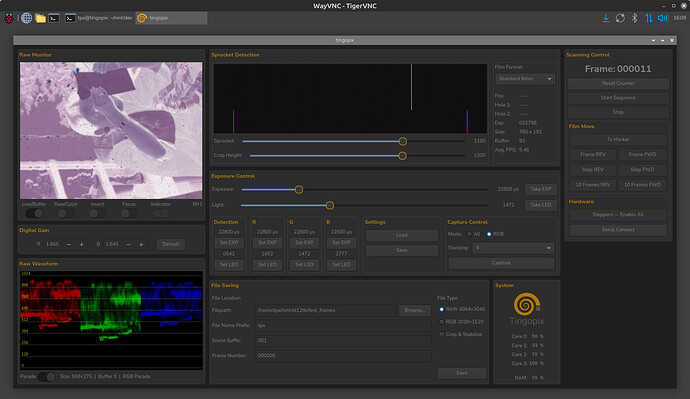The height and width of the screenshot is (399, 690).
Task: Click the 10 Frames FWD button
Action: click(642, 185)
